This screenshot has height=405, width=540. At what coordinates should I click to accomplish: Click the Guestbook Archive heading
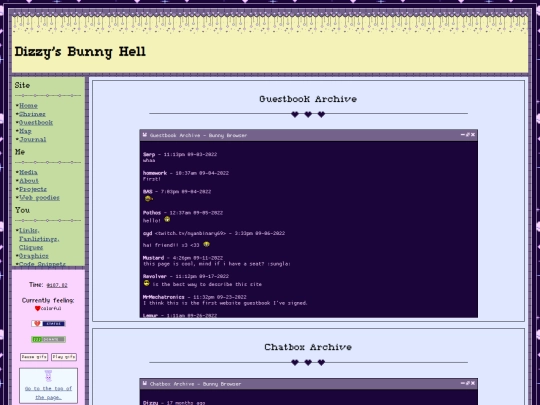tap(308, 99)
